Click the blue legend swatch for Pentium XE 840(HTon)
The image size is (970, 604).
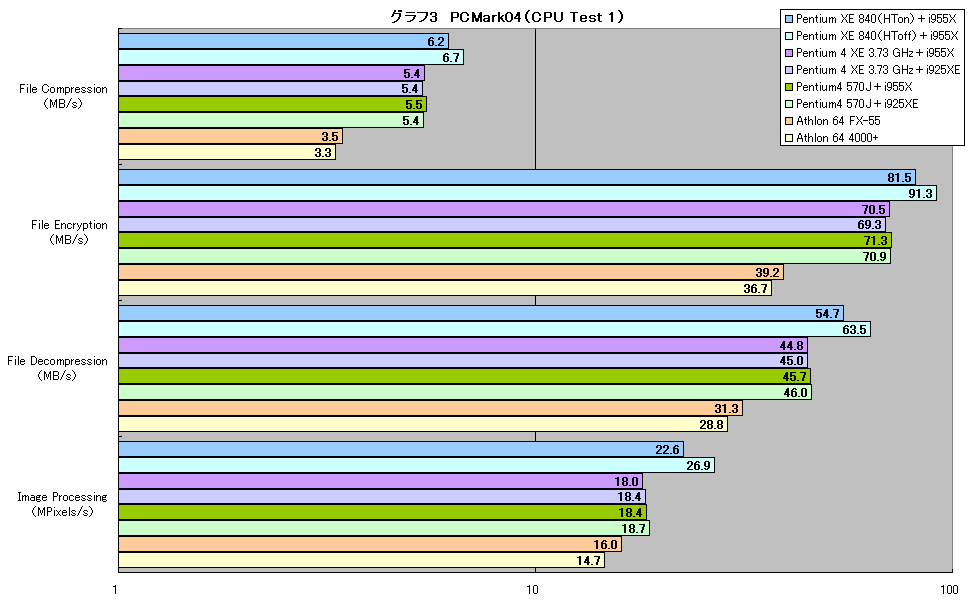pyautogui.click(x=789, y=19)
